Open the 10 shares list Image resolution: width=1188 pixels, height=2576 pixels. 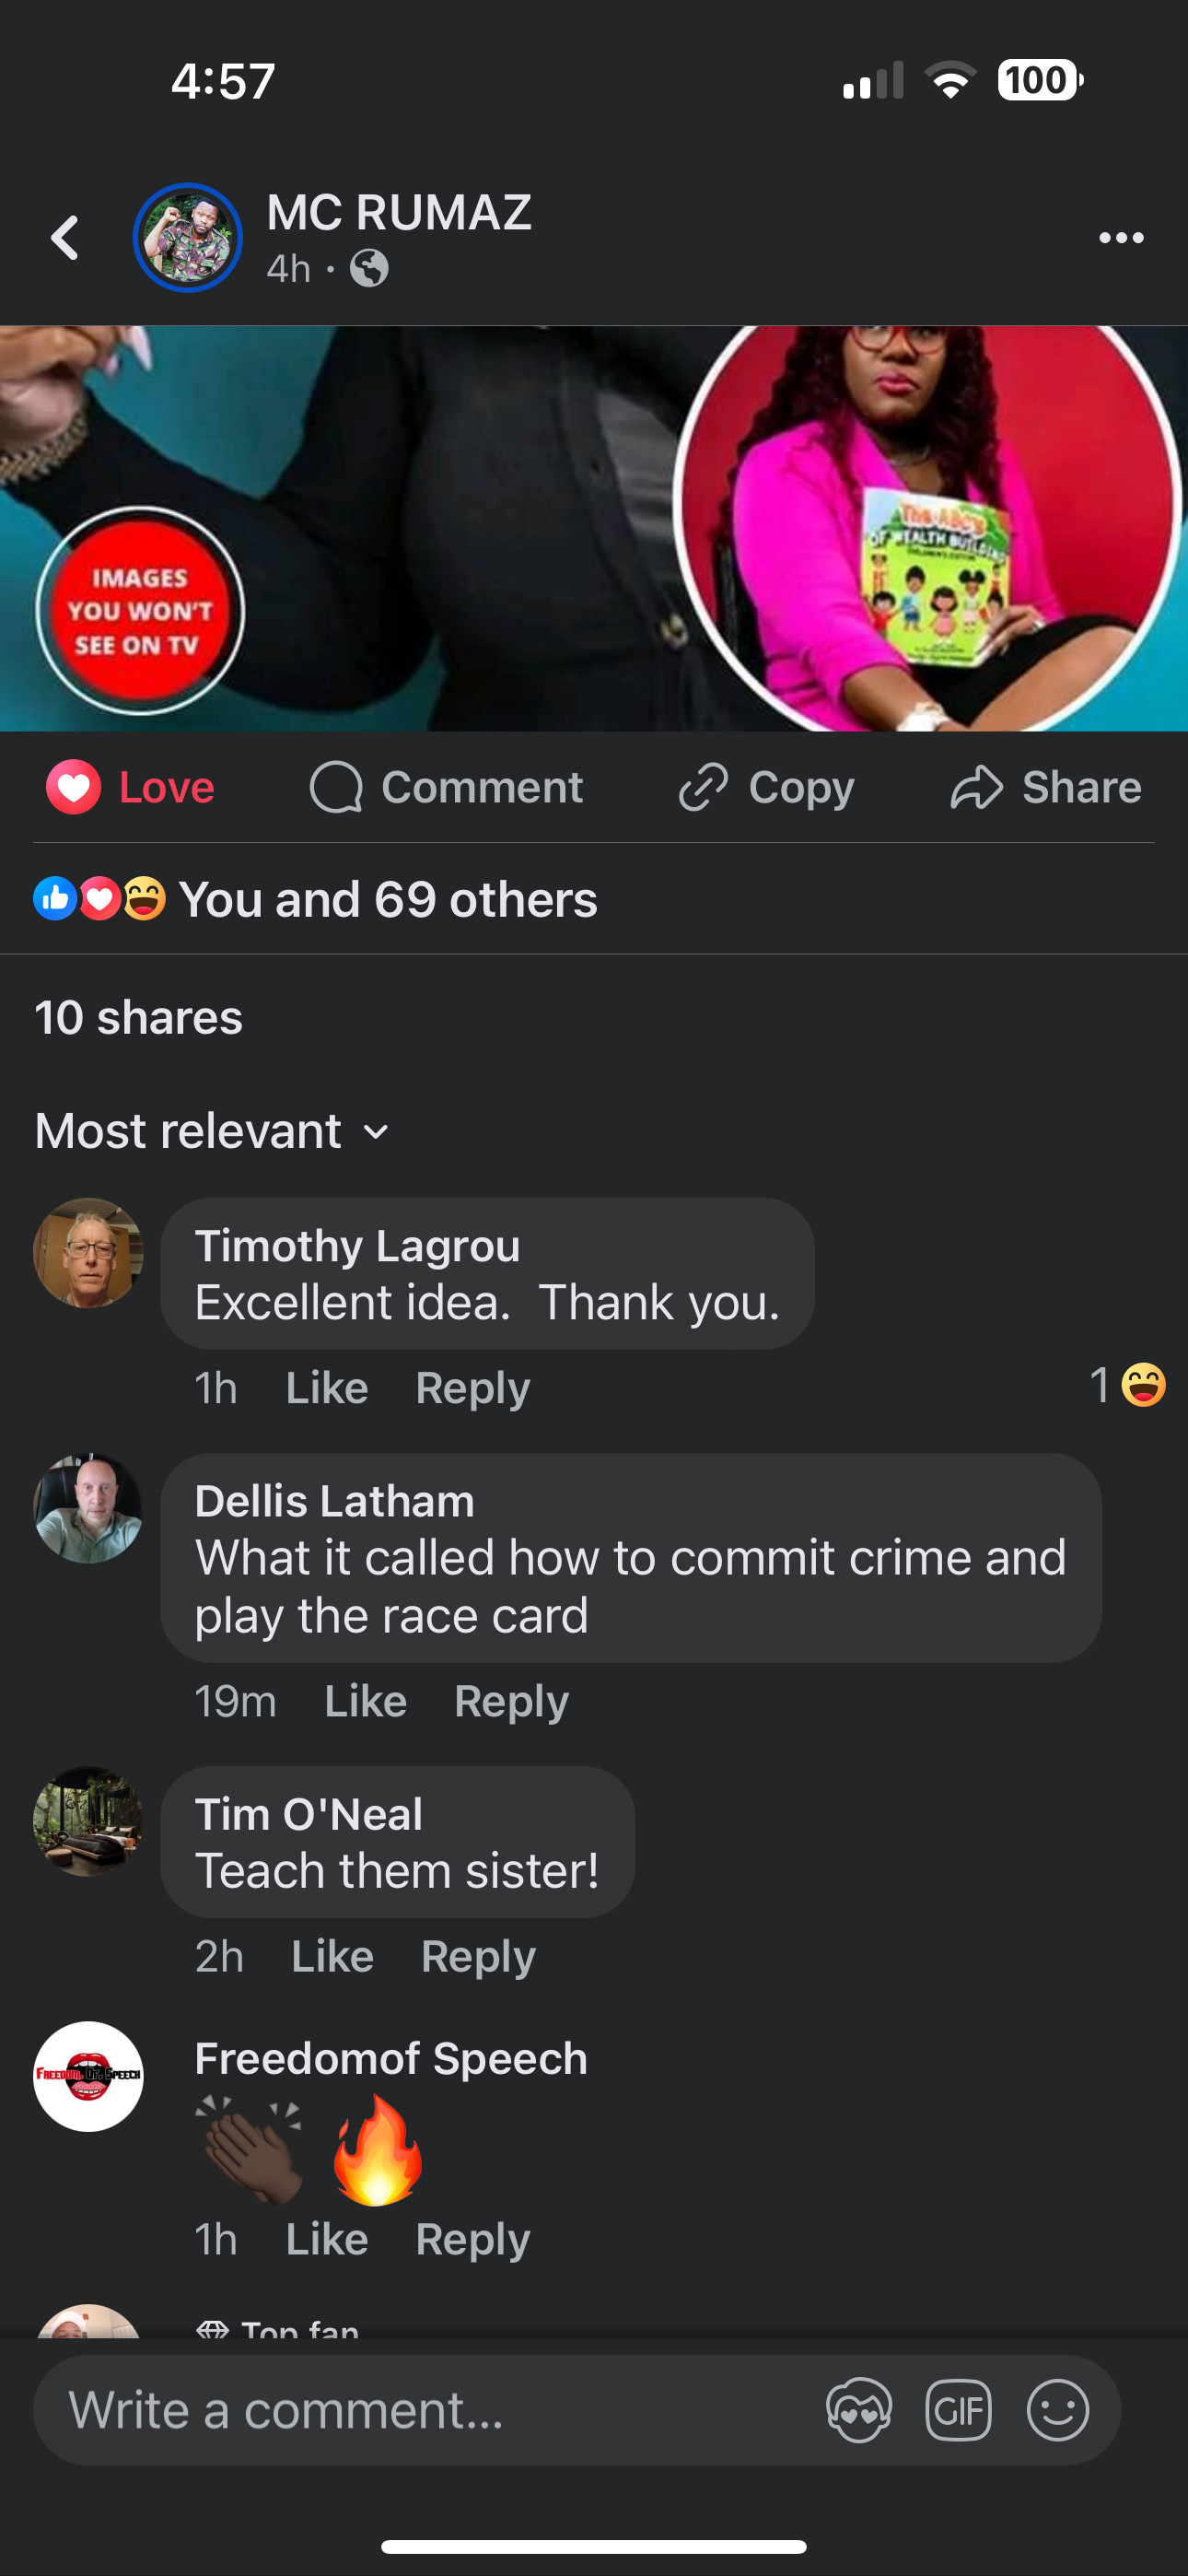pos(139,1017)
